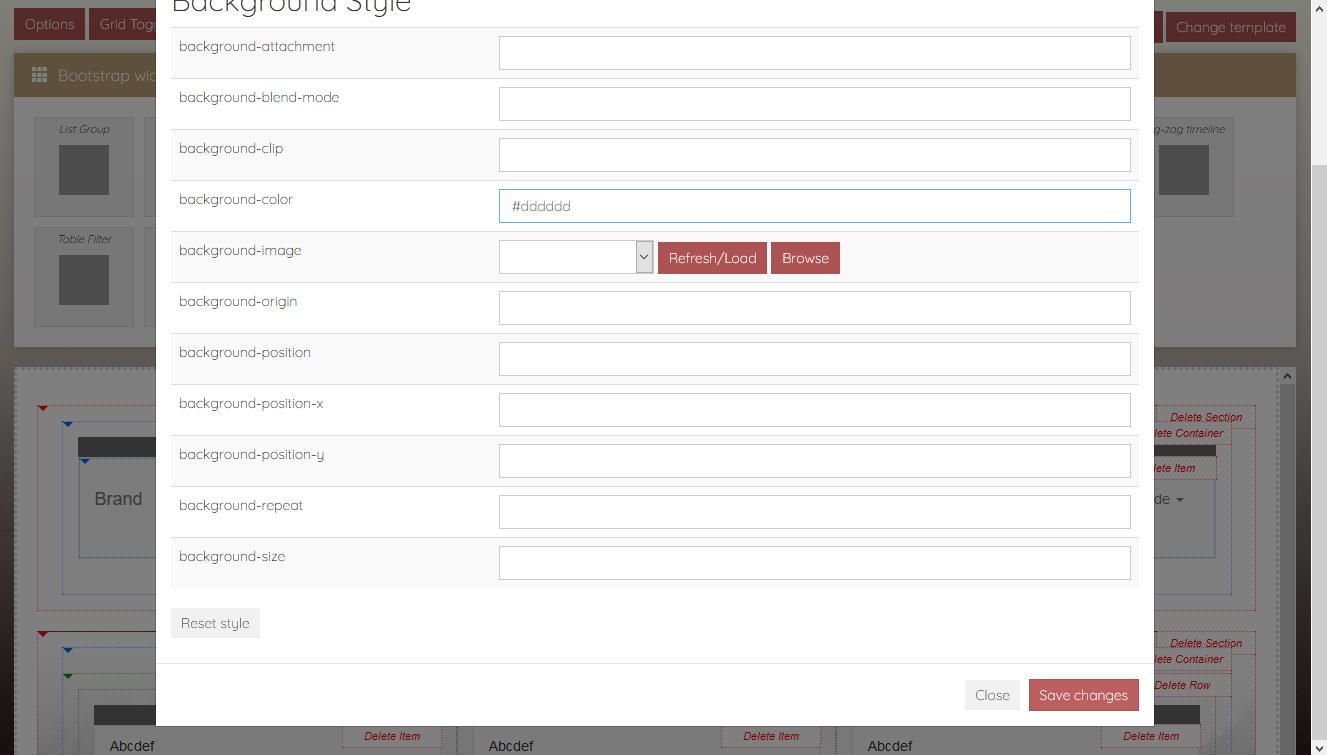Click the Delete Row link
Image resolution: width=1327 pixels, height=755 pixels.
(x=1182, y=686)
